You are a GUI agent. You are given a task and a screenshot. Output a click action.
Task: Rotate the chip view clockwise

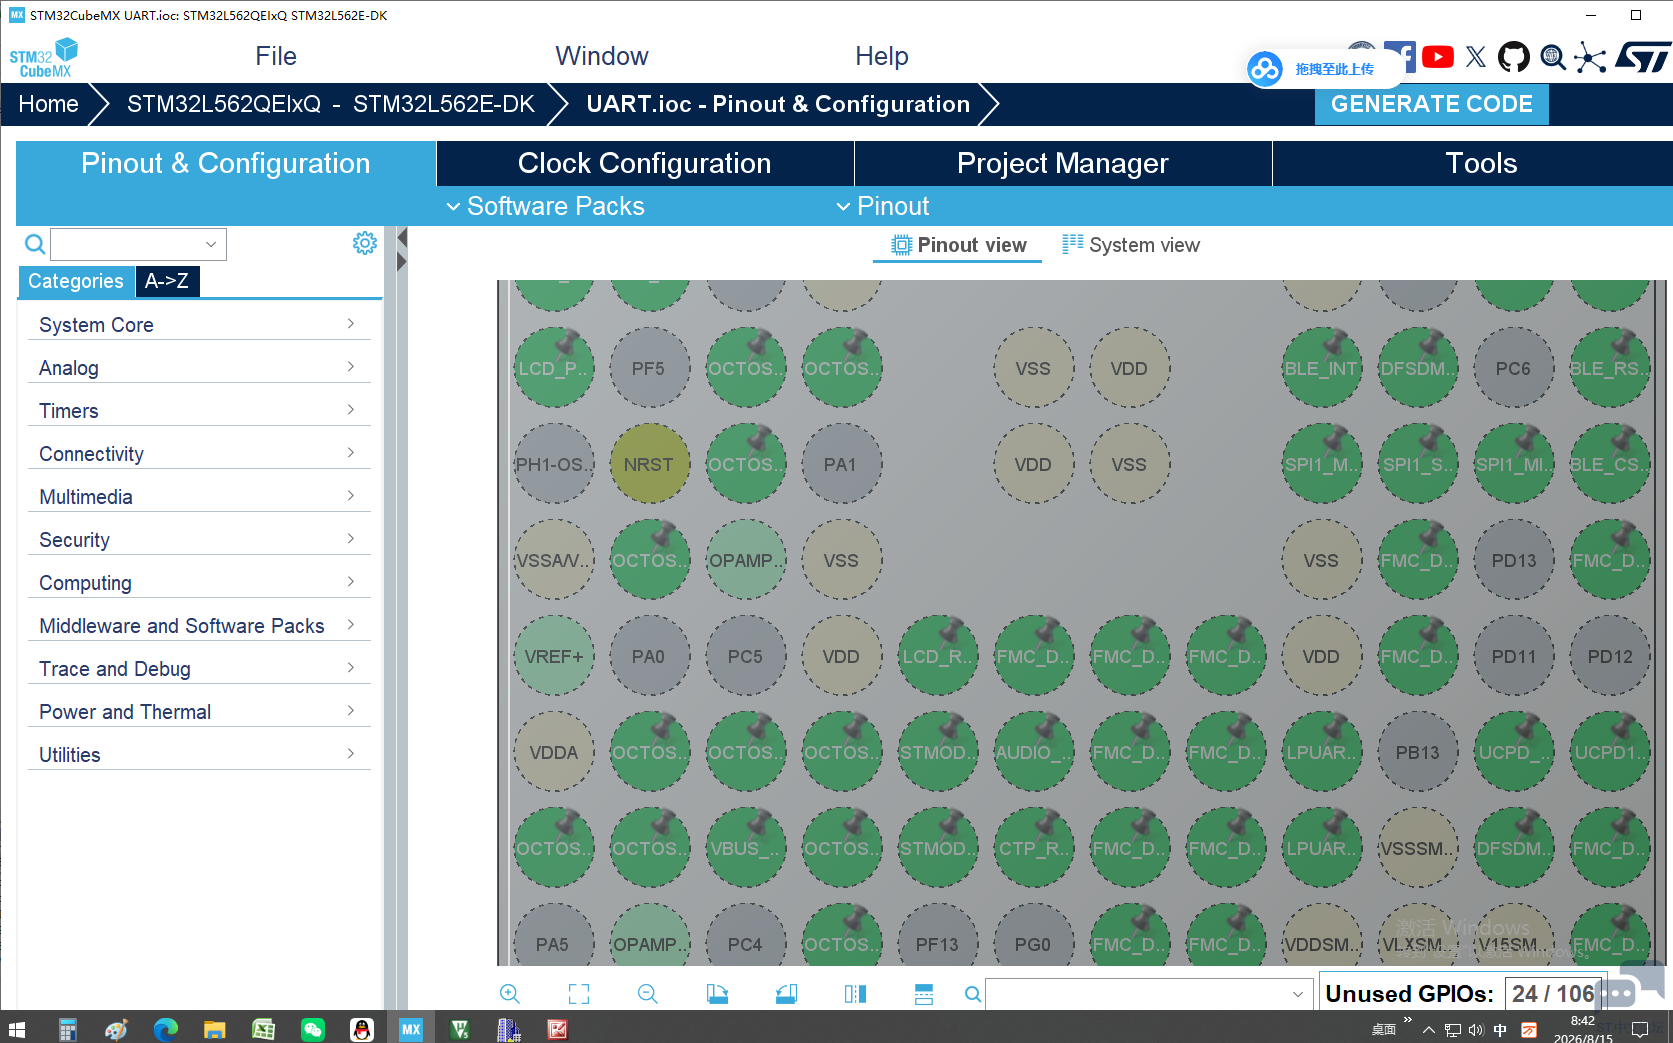tap(717, 994)
